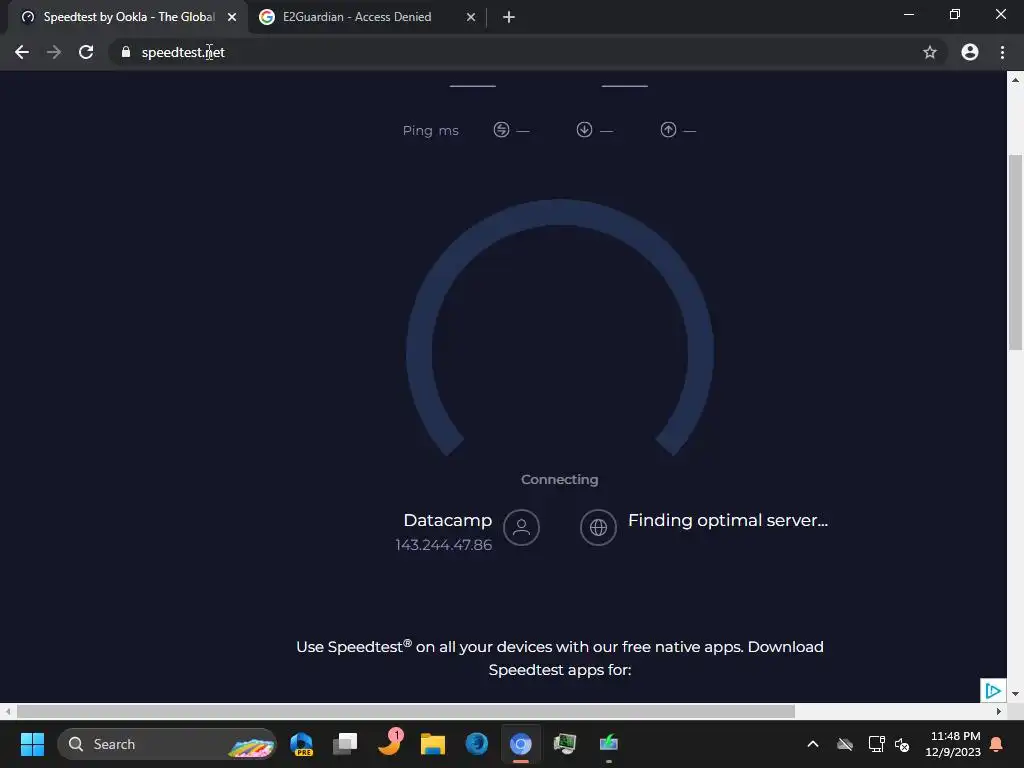The height and width of the screenshot is (768, 1024).
Task: Open the Windows Start menu
Action: pos(32,744)
